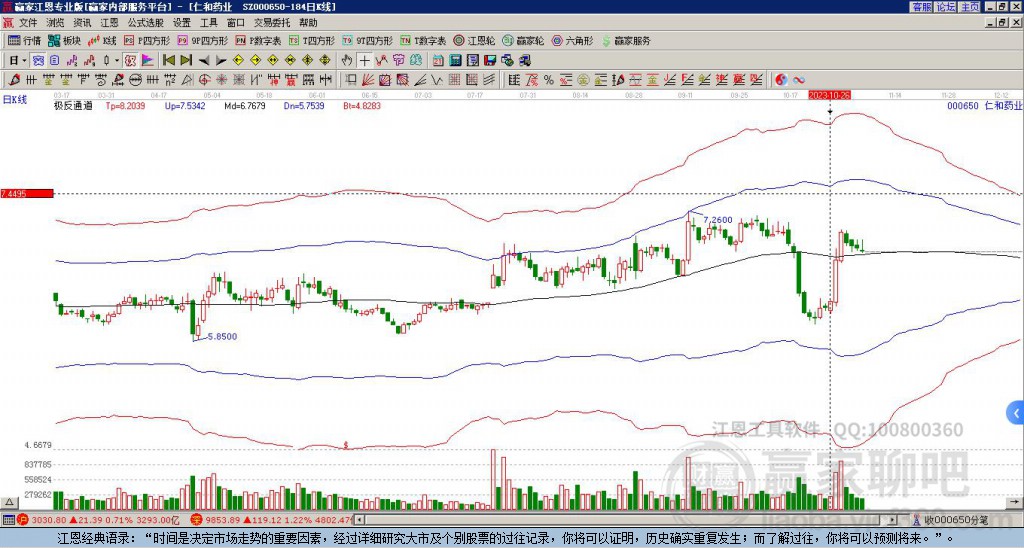Image resolution: width=1024 pixels, height=548 pixels.
Task: Click the 论坛 forum button
Action: [946, 7]
